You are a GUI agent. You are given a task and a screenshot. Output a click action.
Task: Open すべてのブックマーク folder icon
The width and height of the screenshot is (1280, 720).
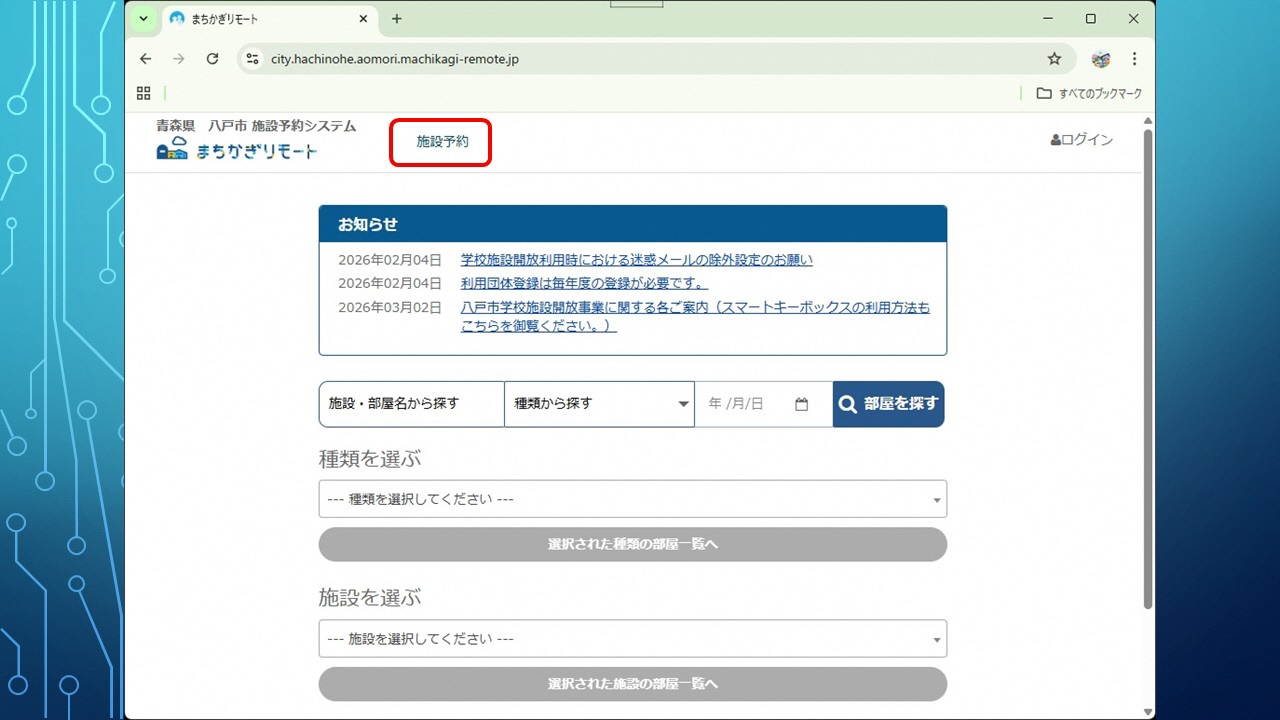click(x=1043, y=92)
